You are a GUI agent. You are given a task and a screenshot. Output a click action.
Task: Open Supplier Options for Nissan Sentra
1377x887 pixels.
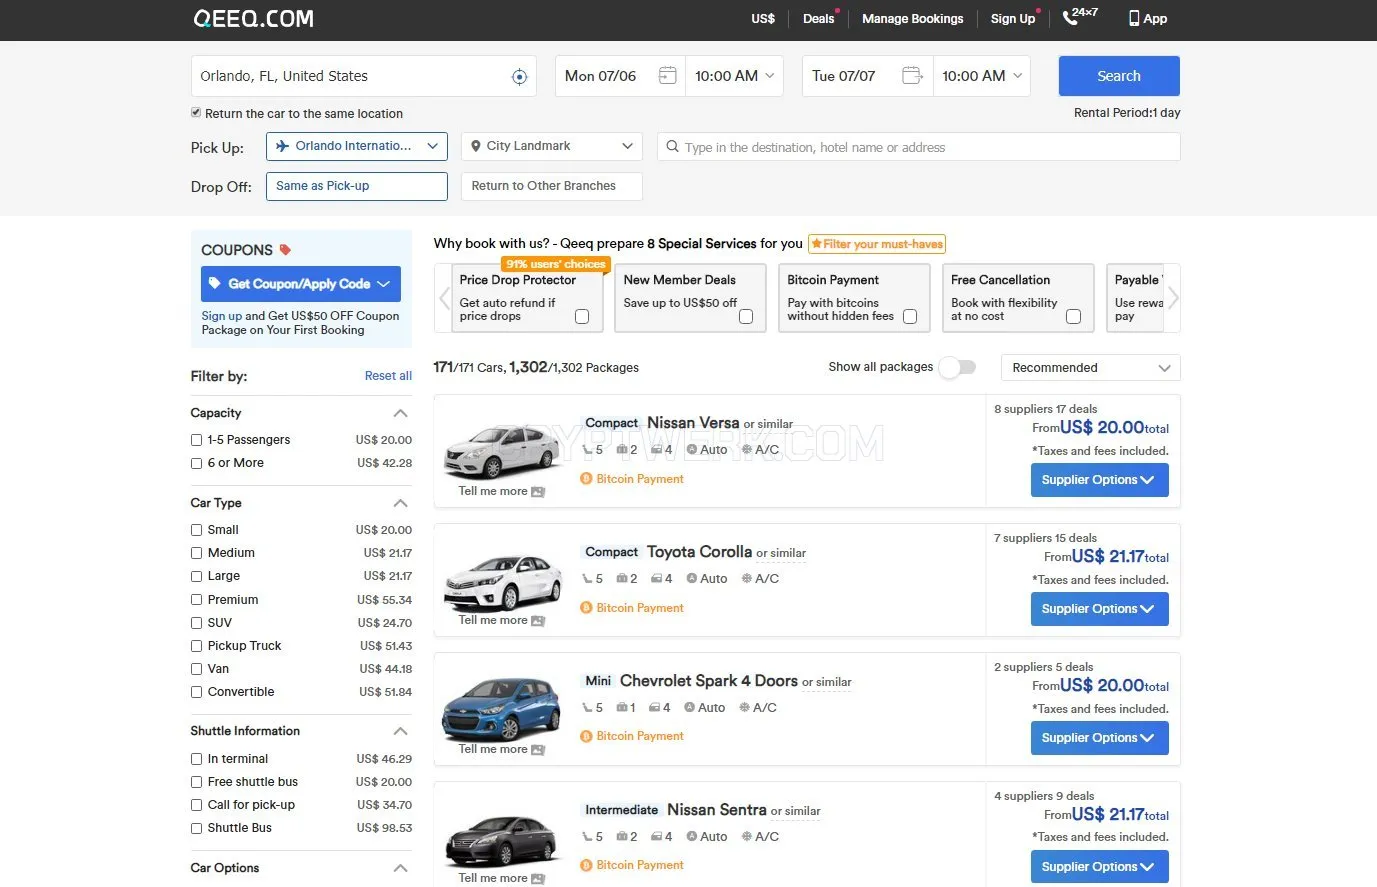click(x=1099, y=867)
